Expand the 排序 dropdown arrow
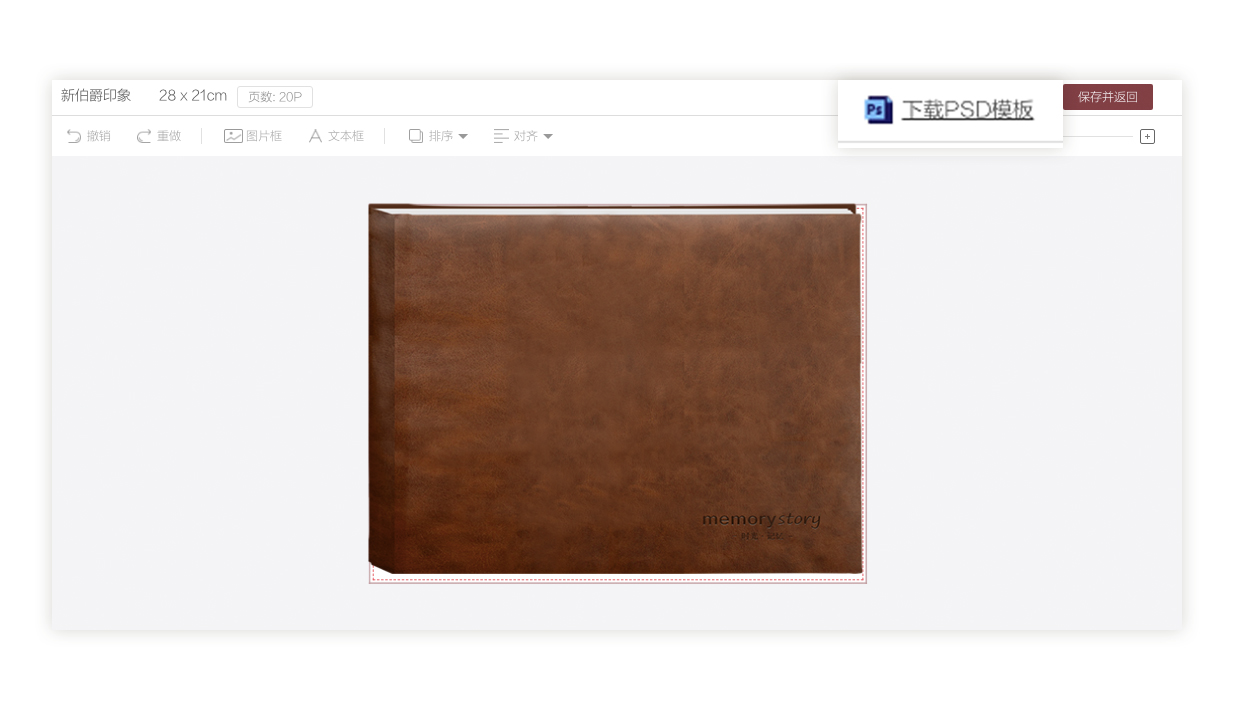 (463, 137)
